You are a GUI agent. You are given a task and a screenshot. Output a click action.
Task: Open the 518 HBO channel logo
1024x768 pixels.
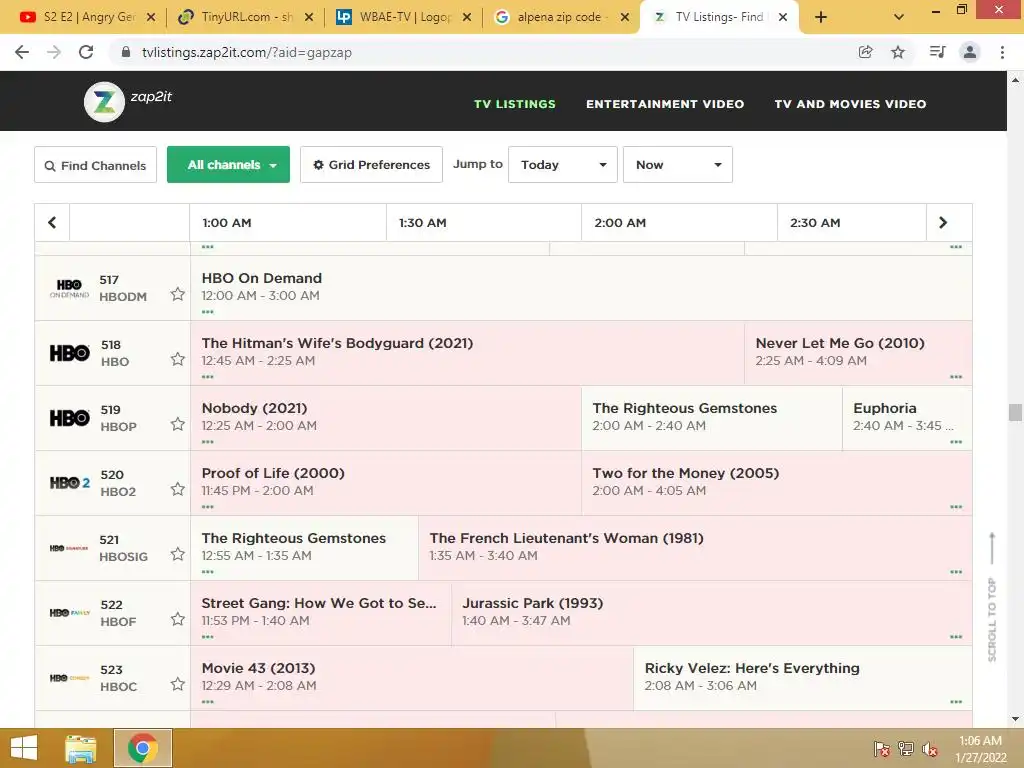click(x=69, y=353)
